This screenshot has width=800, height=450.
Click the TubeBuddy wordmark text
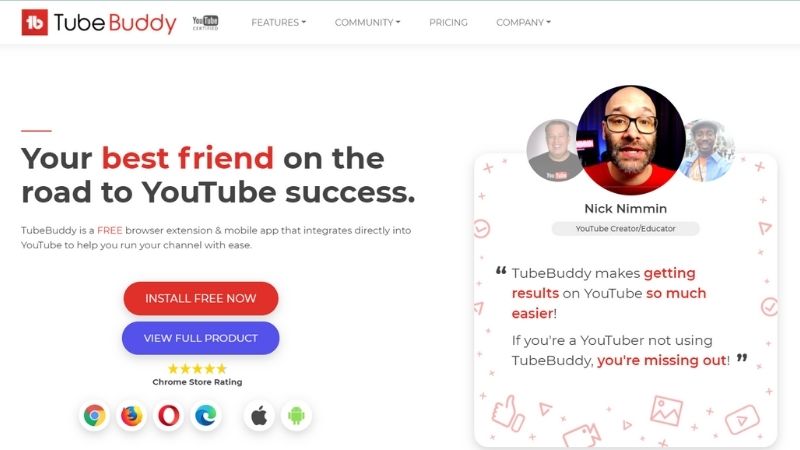click(115, 23)
